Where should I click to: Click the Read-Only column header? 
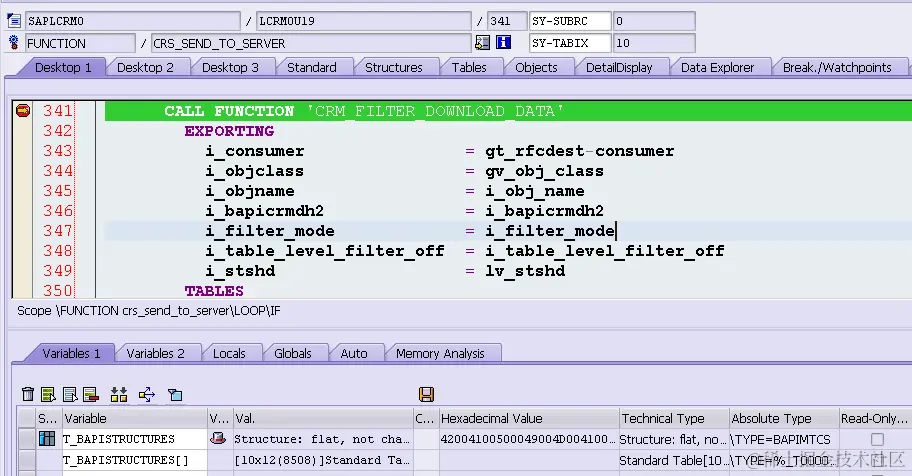click(x=875, y=418)
